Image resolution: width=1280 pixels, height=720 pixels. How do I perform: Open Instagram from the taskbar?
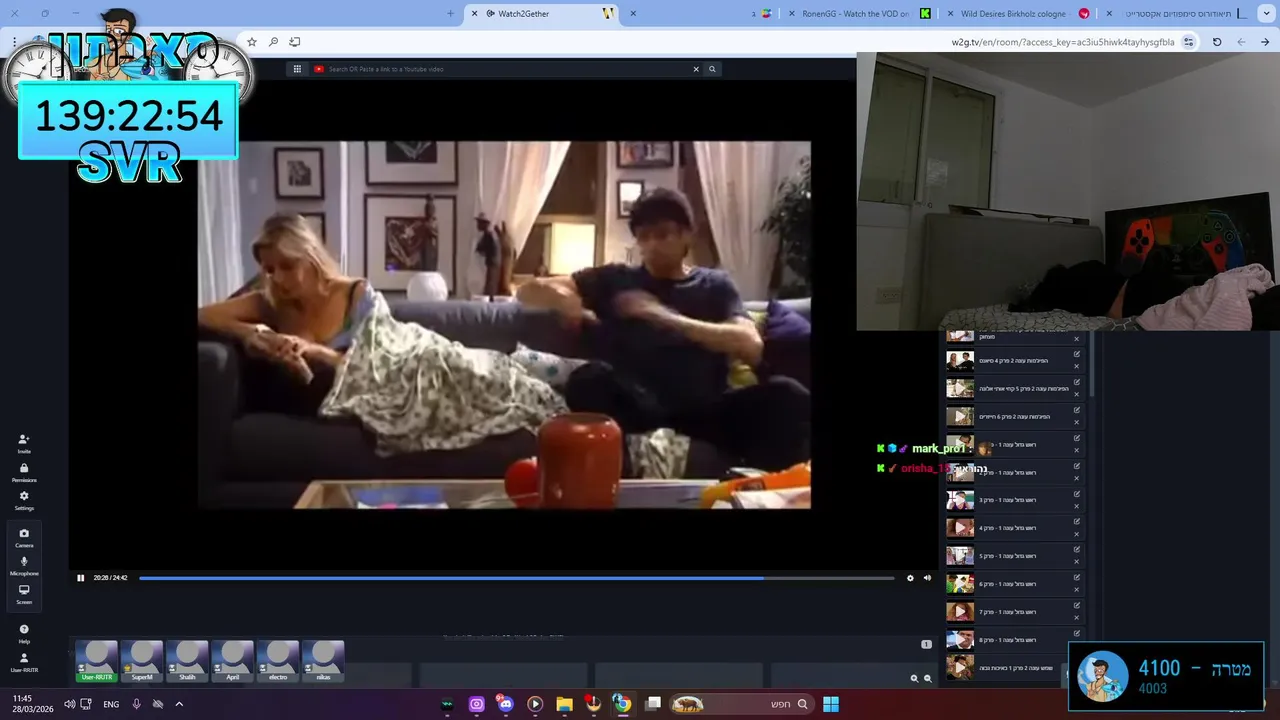point(476,704)
